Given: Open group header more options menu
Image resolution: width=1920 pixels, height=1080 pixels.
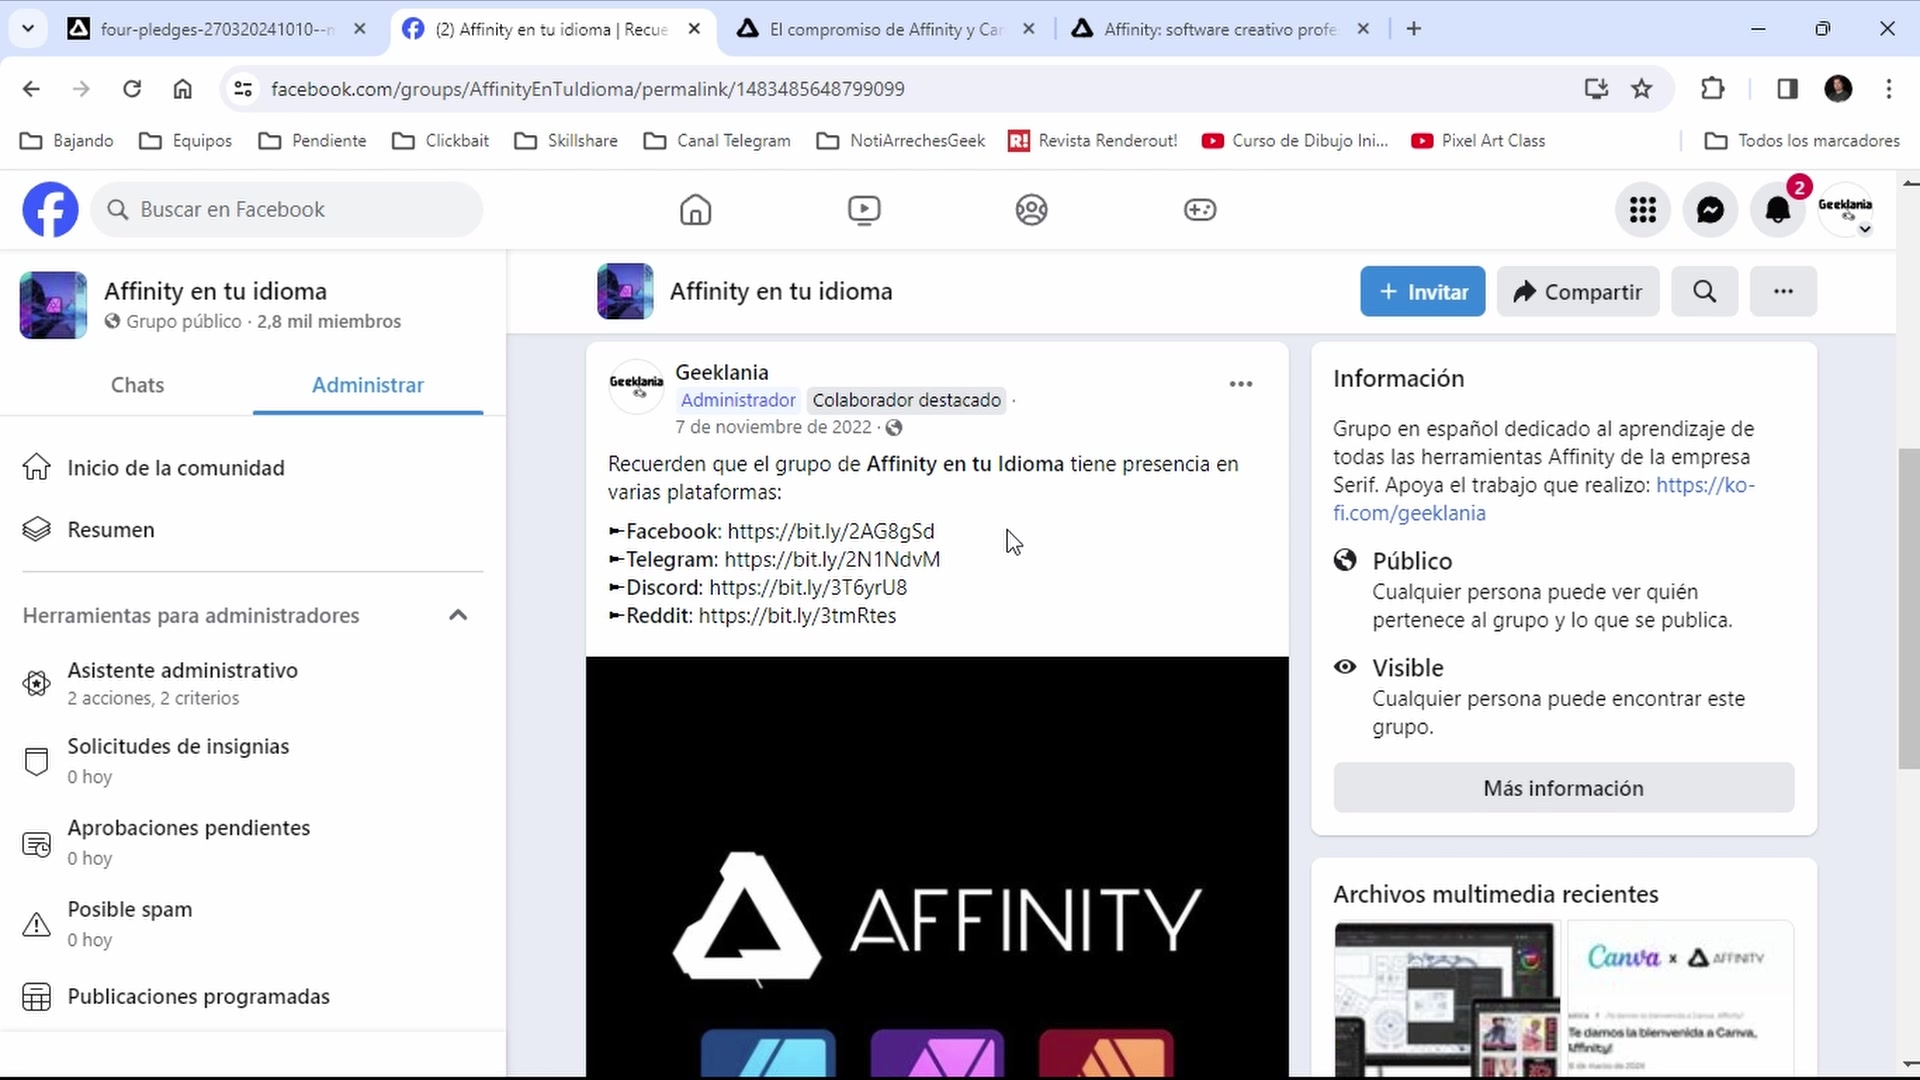Looking at the screenshot, I should point(1782,291).
